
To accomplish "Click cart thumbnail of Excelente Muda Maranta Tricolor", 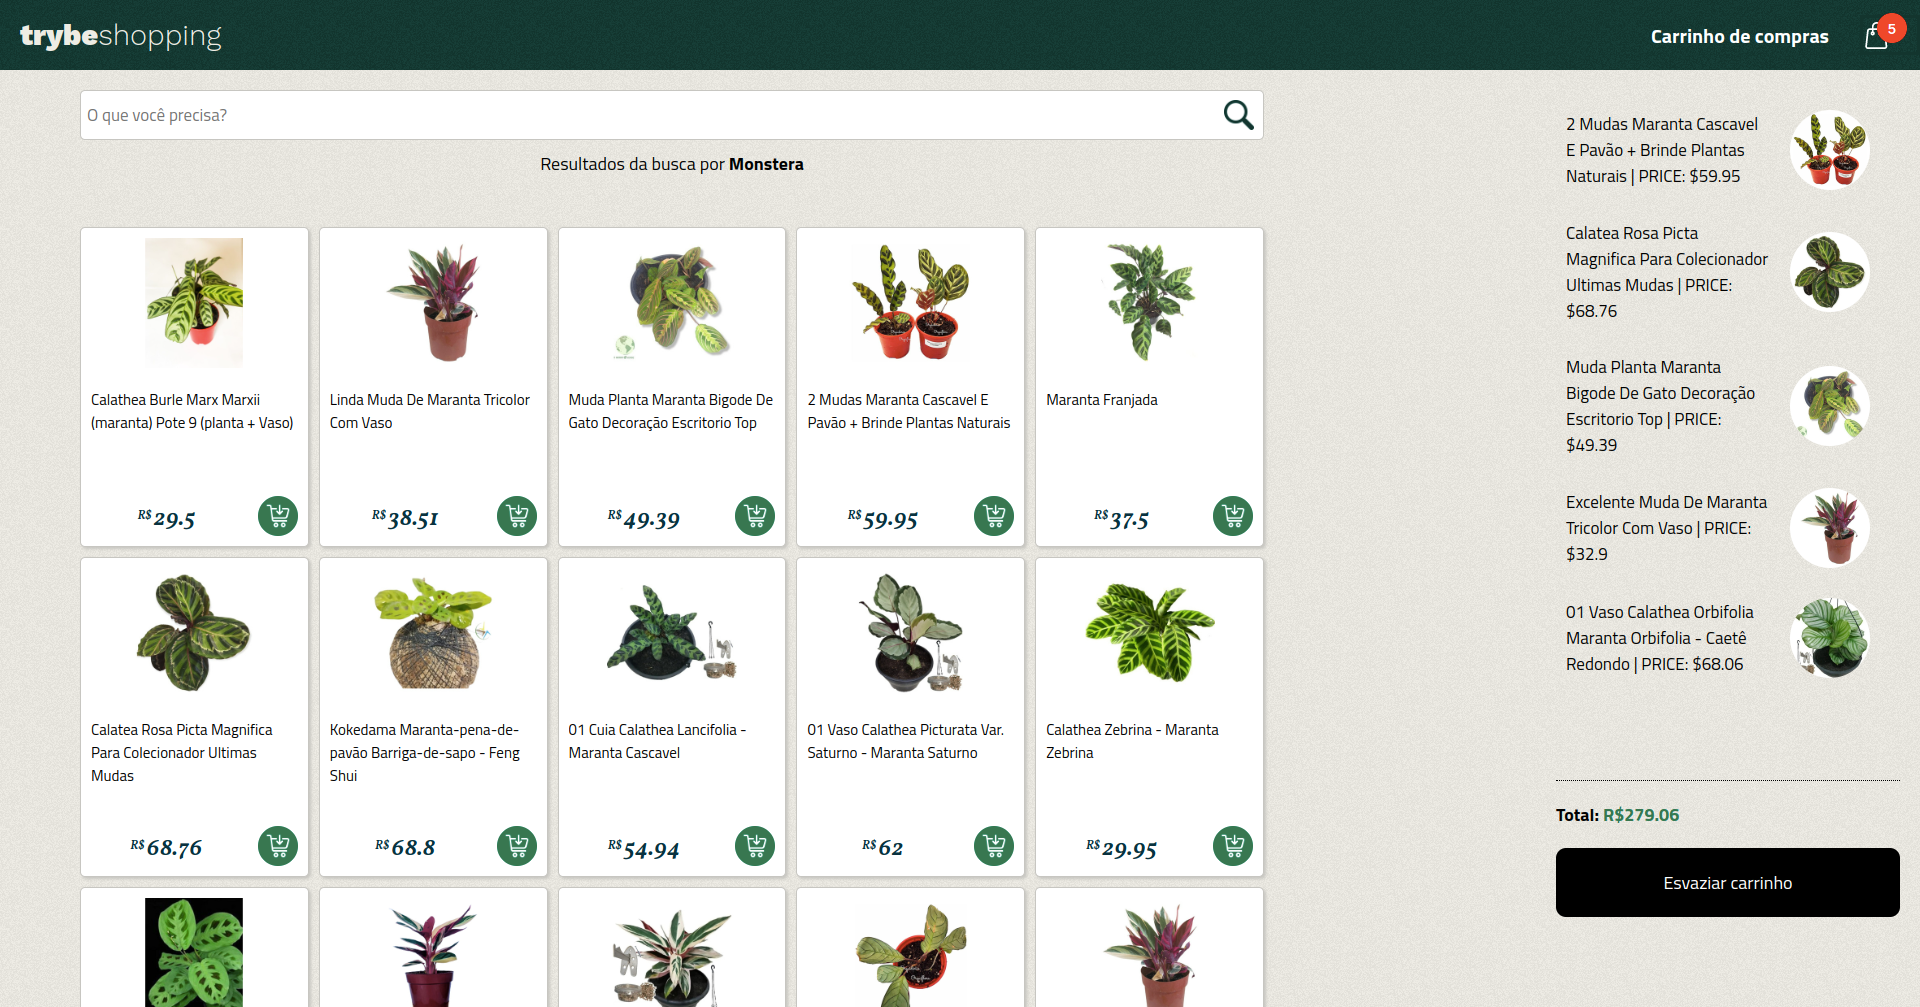I will tap(1830, 528).
